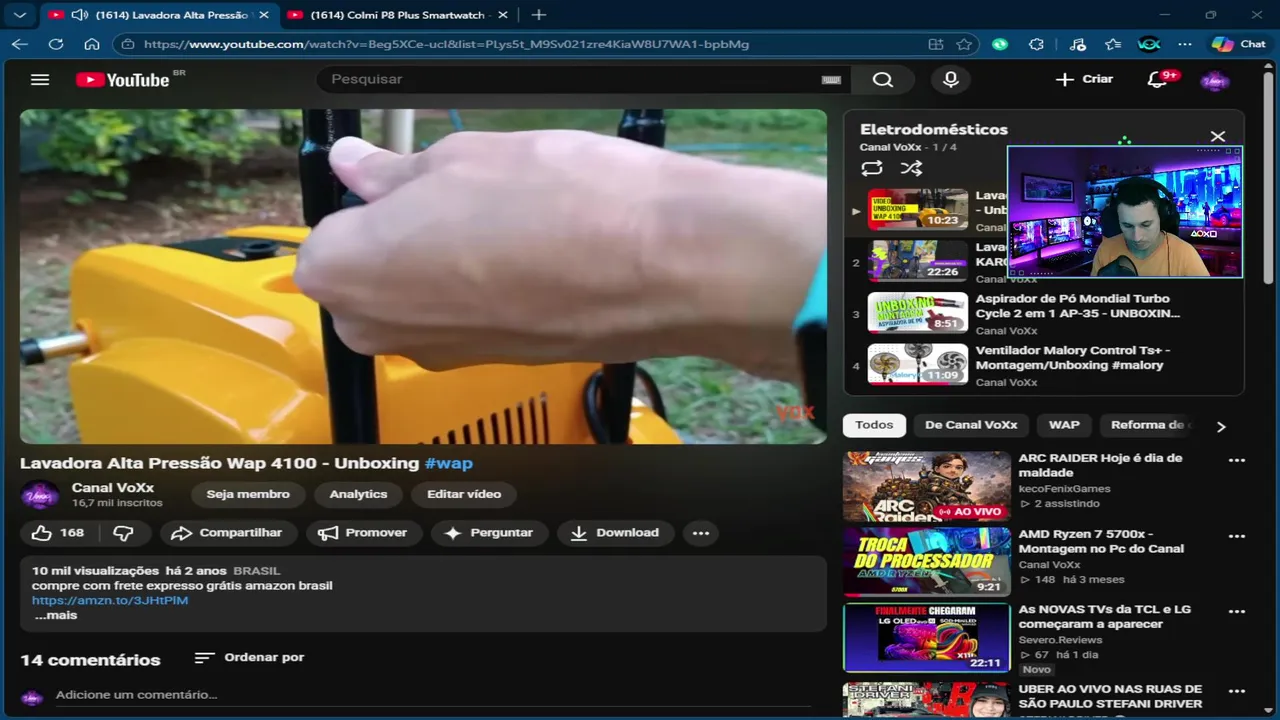The width and height of the screenshot is (1280, 720).
Task: Add page to favorites with star icon
Action: [964, 44]
